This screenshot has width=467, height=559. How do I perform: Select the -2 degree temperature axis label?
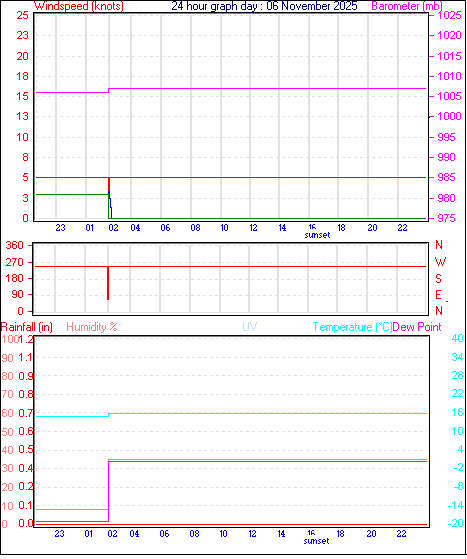(458, 467)
